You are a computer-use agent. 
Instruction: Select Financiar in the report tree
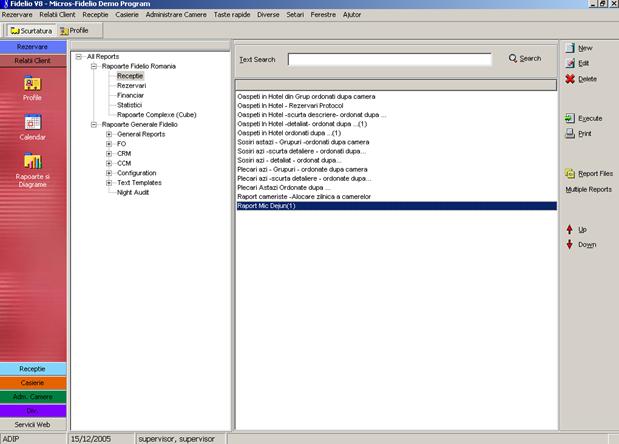[x=130, y=96]
